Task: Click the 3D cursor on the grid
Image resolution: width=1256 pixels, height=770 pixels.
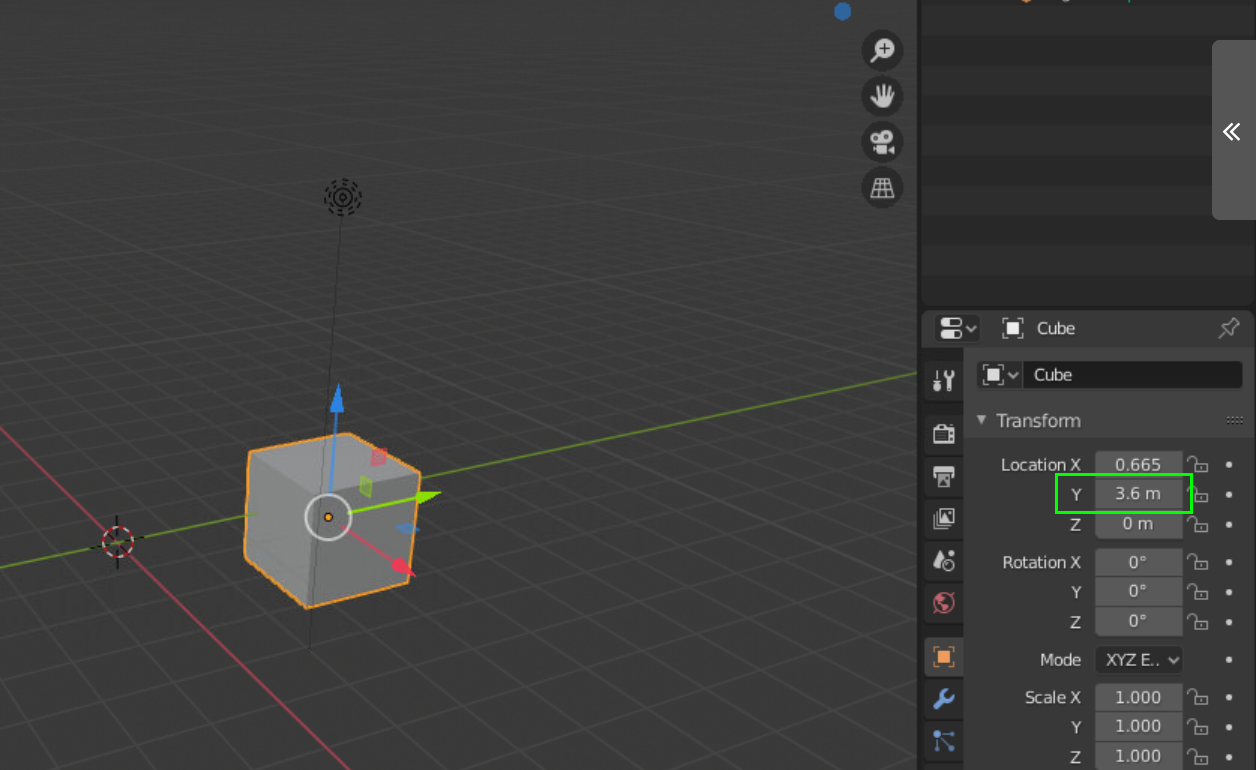Action: tap(118, 542)
